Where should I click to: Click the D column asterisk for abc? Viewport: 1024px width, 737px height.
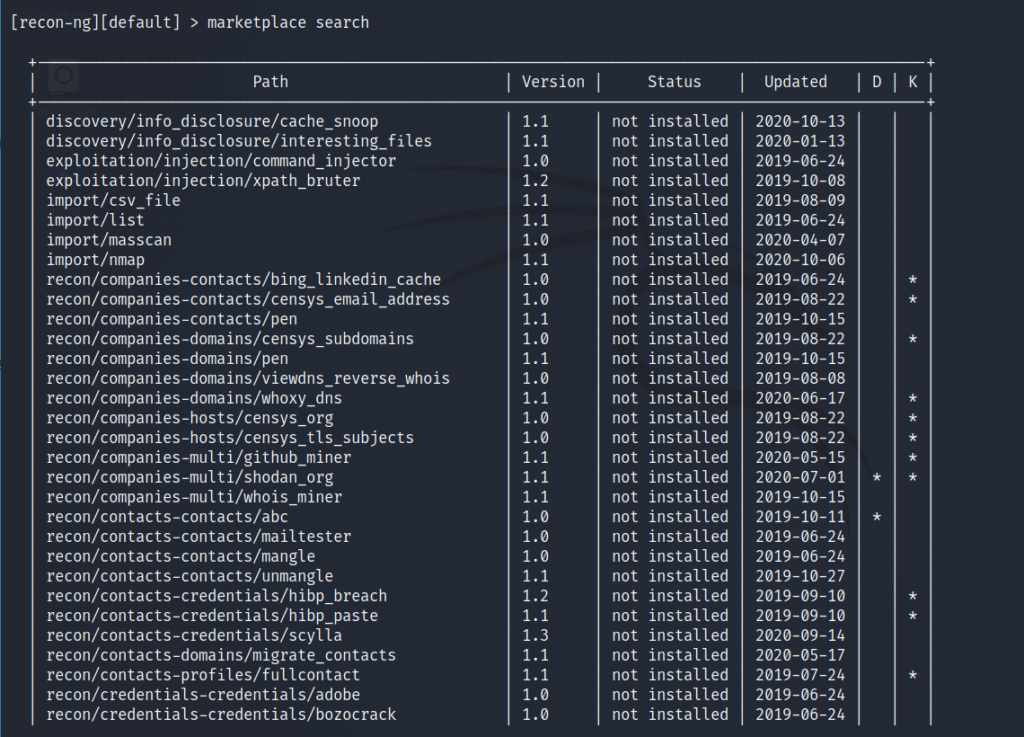[x=877, y=517]
